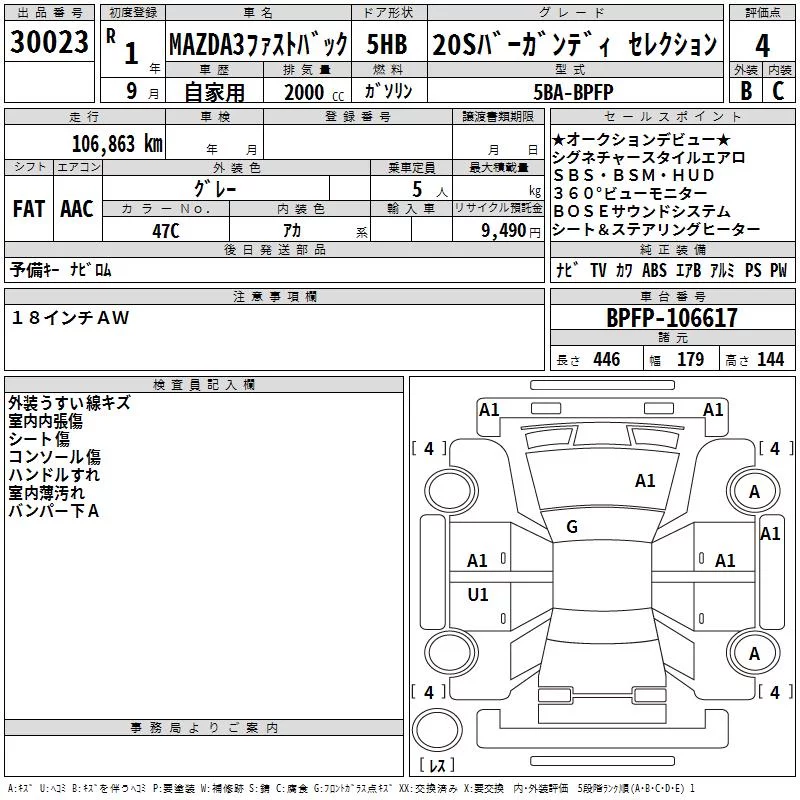The image size is (800, 800).
Task: Click the fuel type ガソリン
Action: (x=389, y=91)
